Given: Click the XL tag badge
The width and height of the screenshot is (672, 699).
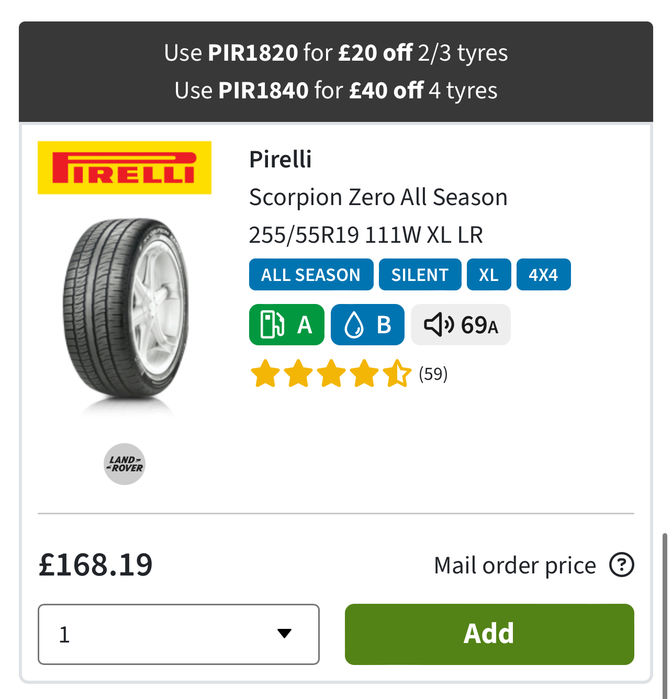Looking at the screenshot, I should pyautogui.click(x=489, y=275).
